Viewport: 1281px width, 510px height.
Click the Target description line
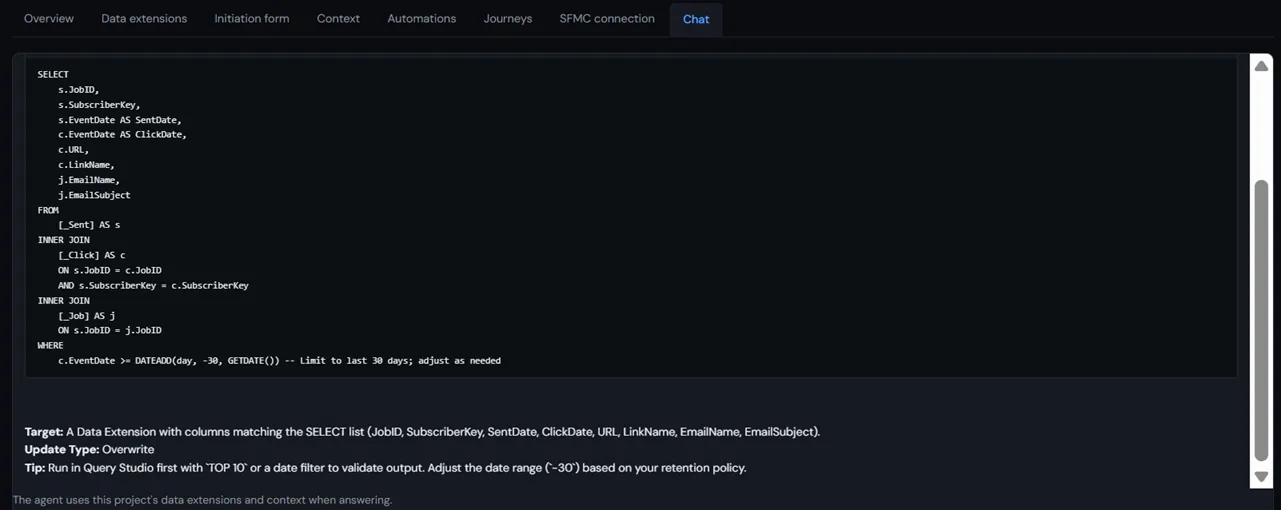point(422,432)
